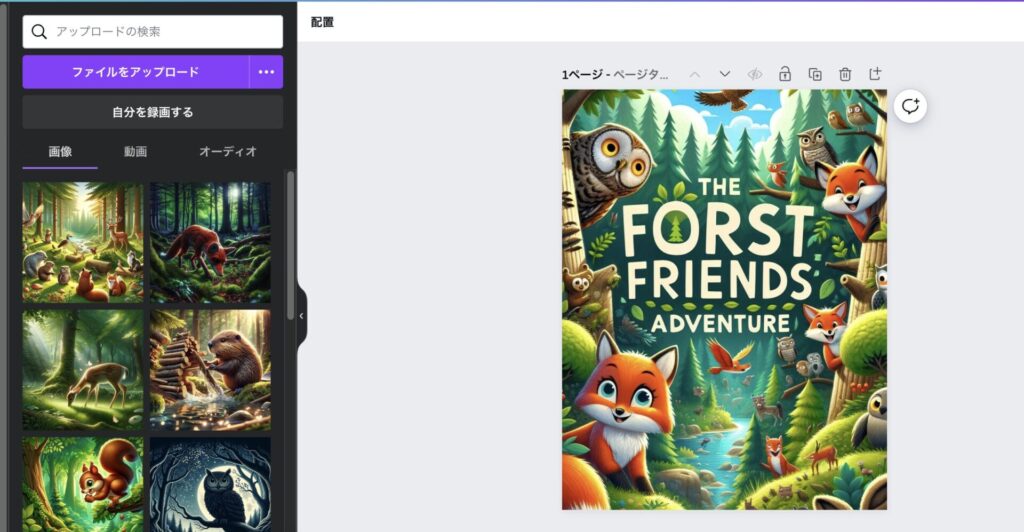
Task: Switch to the 画像 tab
Action: pyautogui.click(x=60, y=151)
